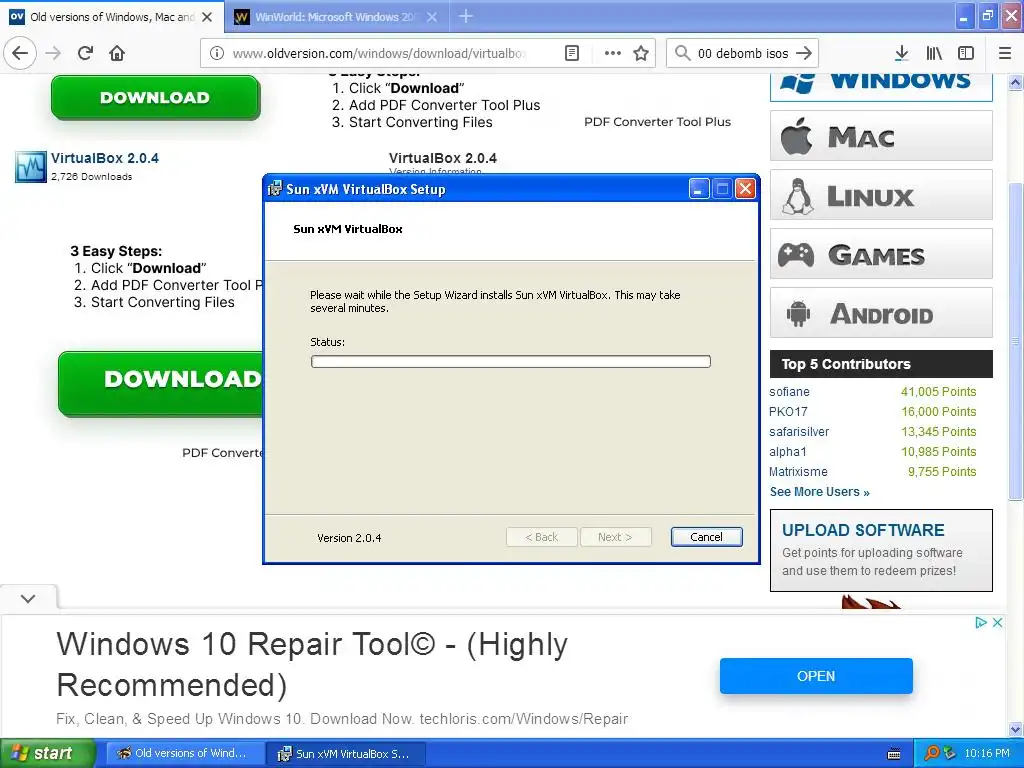This screenshot has height=768, width=1024.
Task: Open the Windows 10 Repair Tool ad headline
Action: tap(312, 664)
